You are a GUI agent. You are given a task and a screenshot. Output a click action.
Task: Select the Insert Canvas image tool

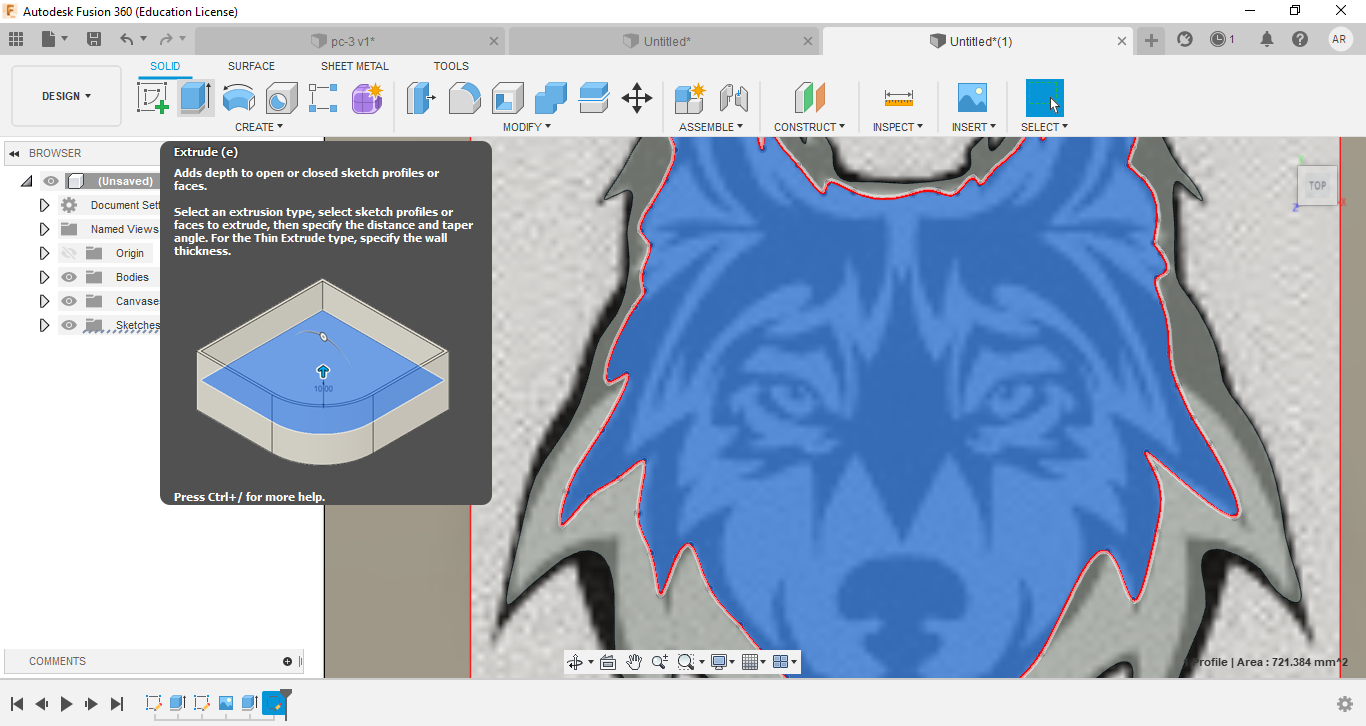coord(972,98)
